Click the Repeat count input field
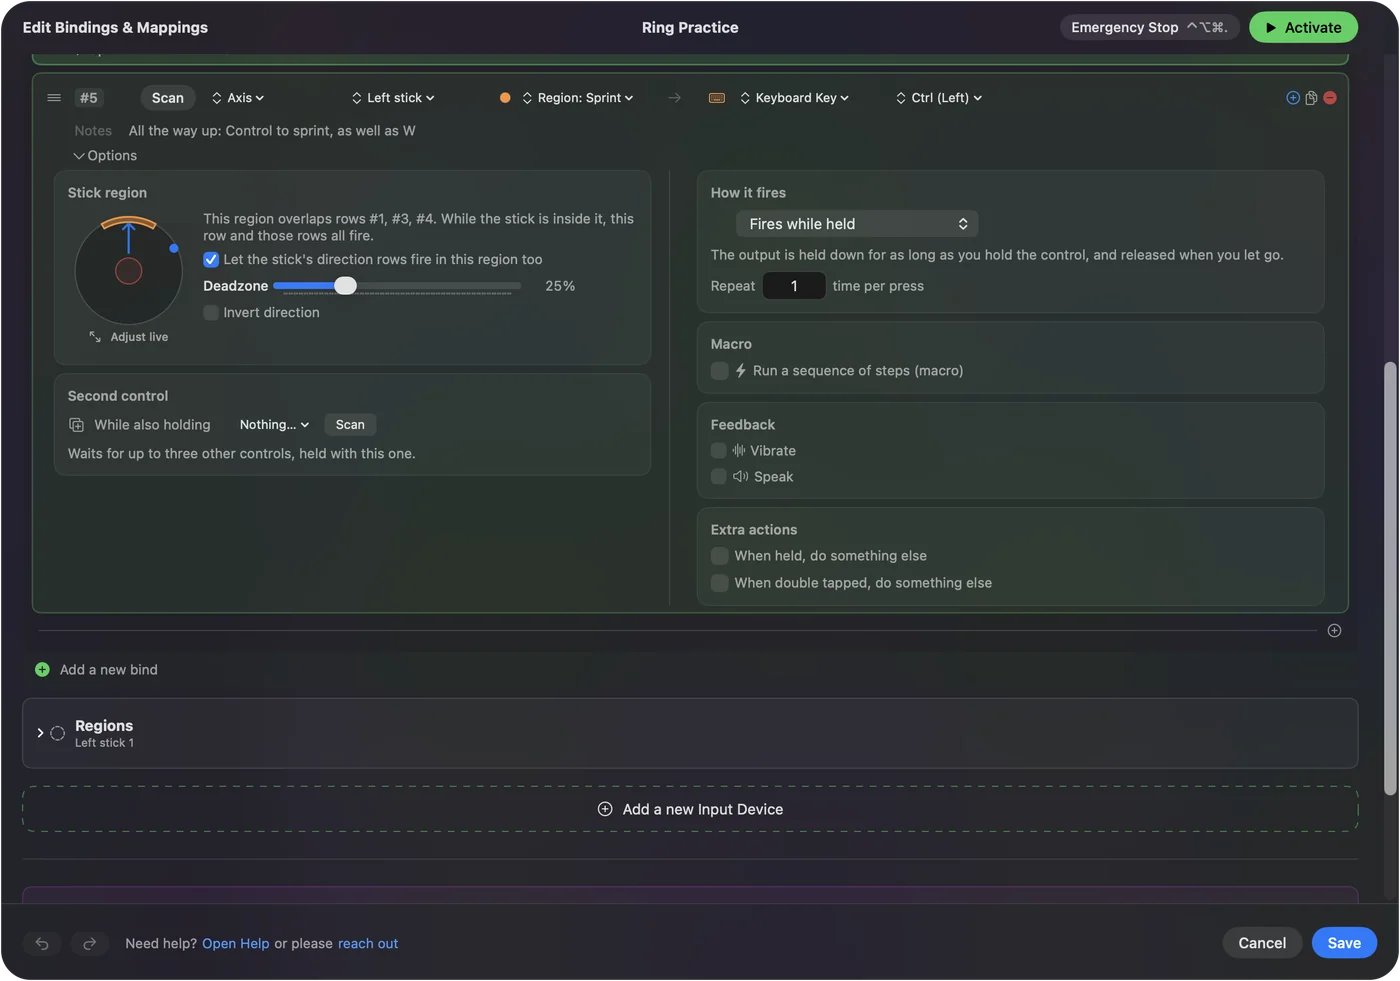Screen dimensions: 1400x981 coord(794,286)
